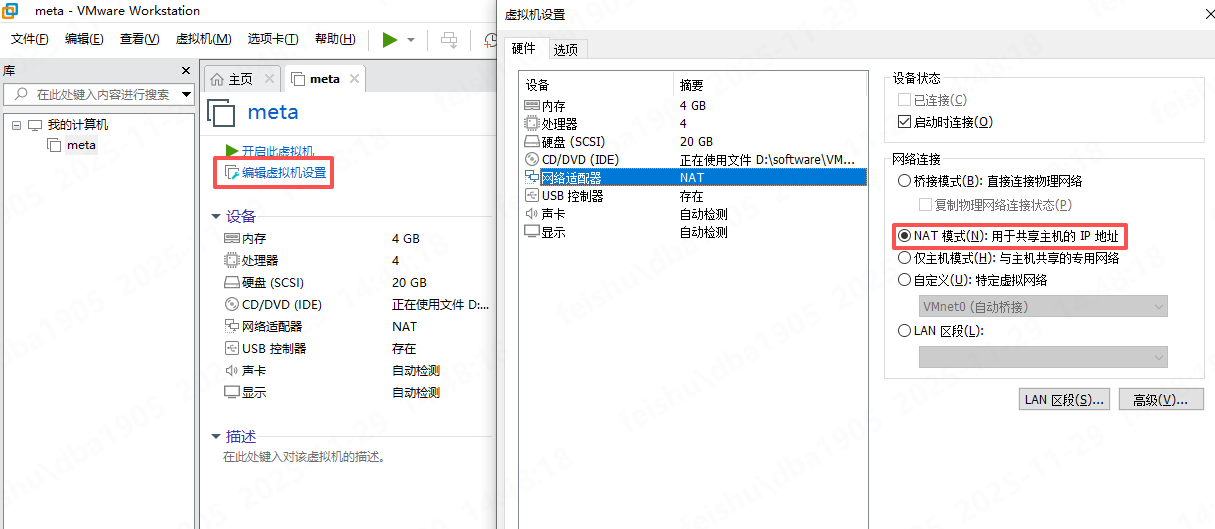1215x529 pixels.
Task: Select CD/DVD (IDE) icon in settings list
Action: [532, 160]
